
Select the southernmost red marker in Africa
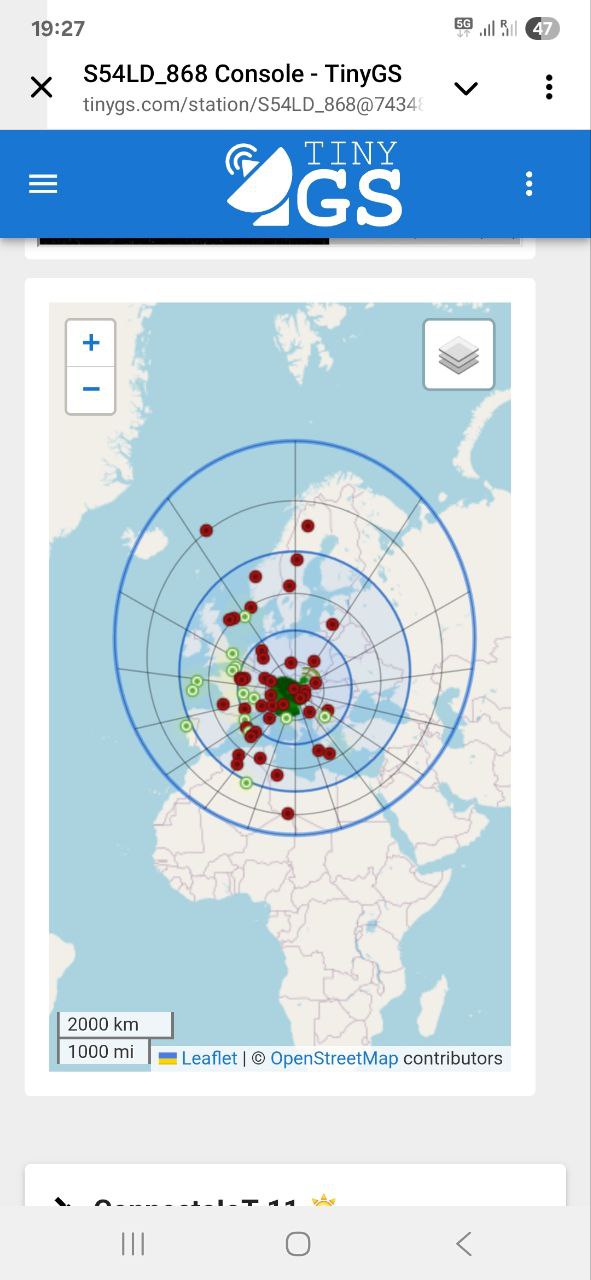pos(288,814)
